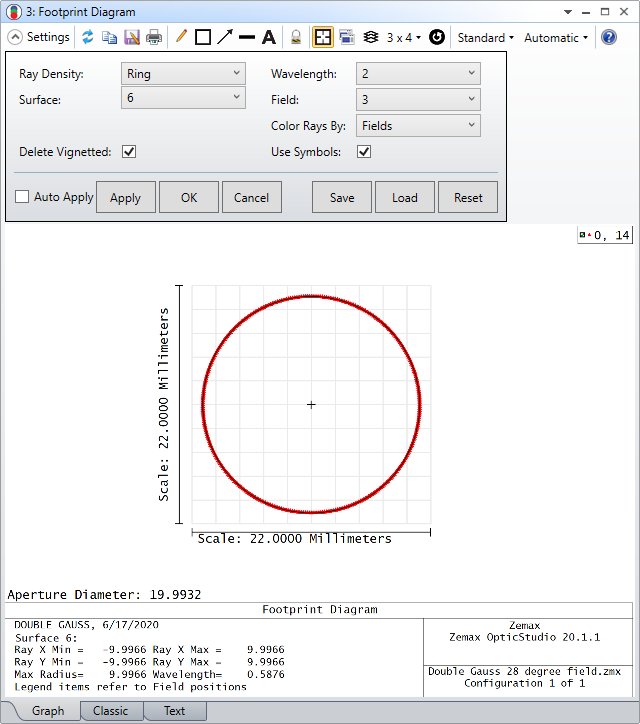Viewport: 640px width, 724px height.
Task: Switch to the Classic tab
Action: [x=110, y=711]
